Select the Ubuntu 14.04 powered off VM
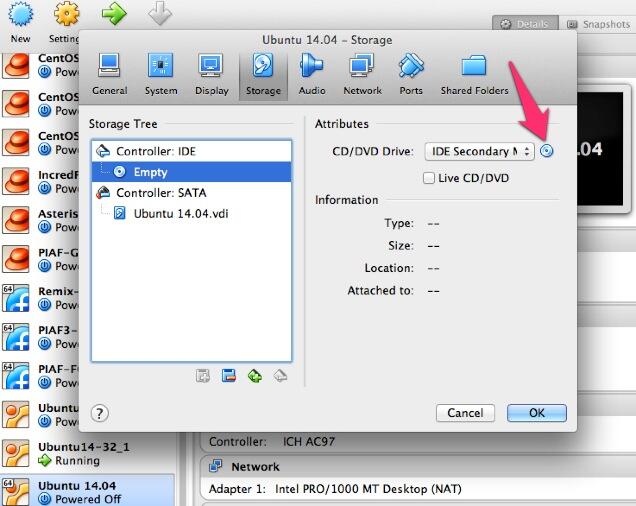Screen dimensions: 636x506 tap(87, 492)
